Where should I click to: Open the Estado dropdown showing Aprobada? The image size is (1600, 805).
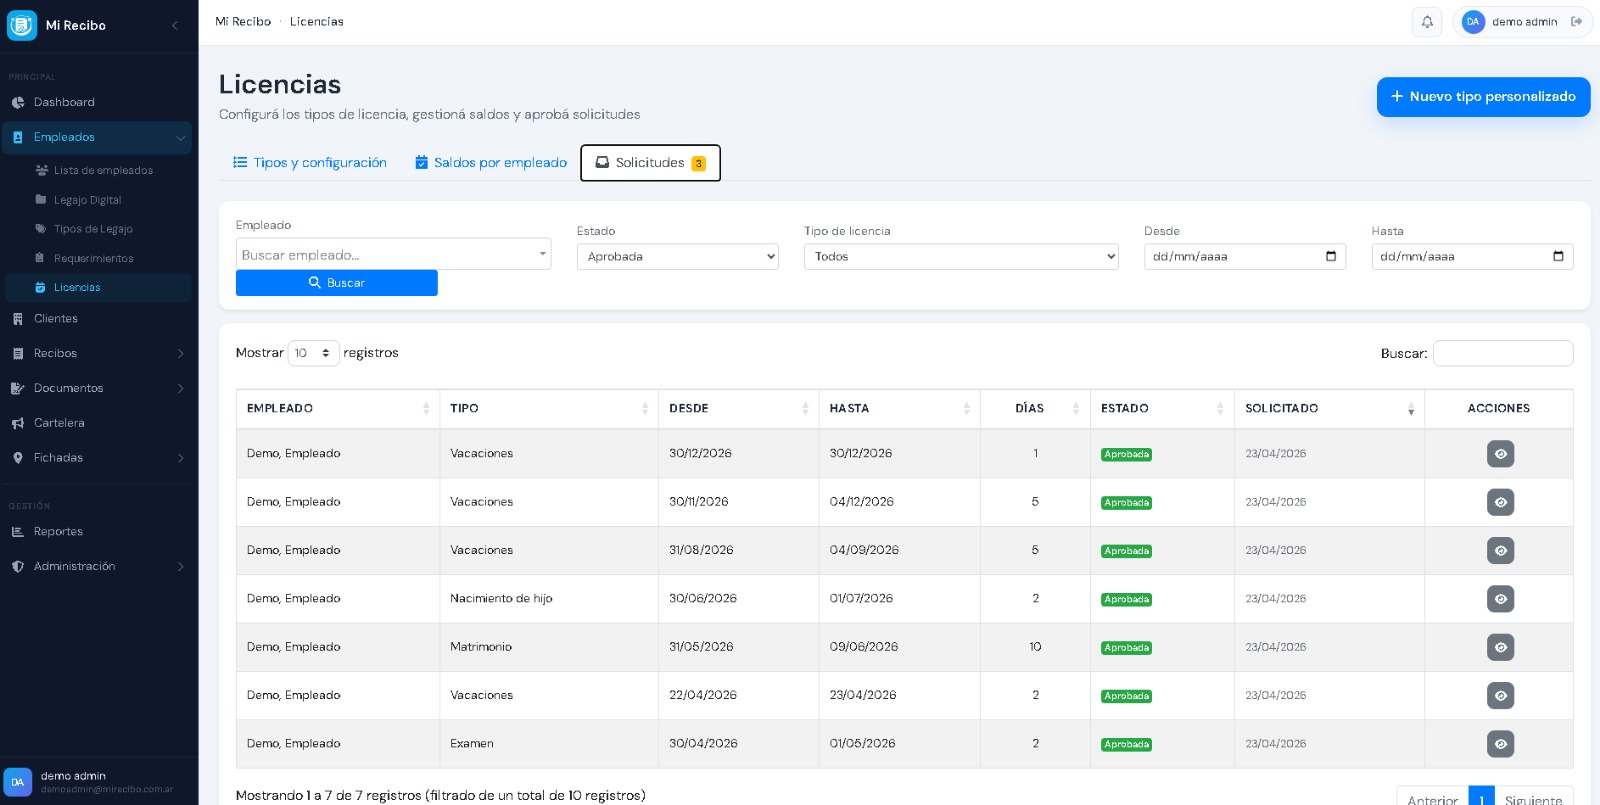[677, 257]
